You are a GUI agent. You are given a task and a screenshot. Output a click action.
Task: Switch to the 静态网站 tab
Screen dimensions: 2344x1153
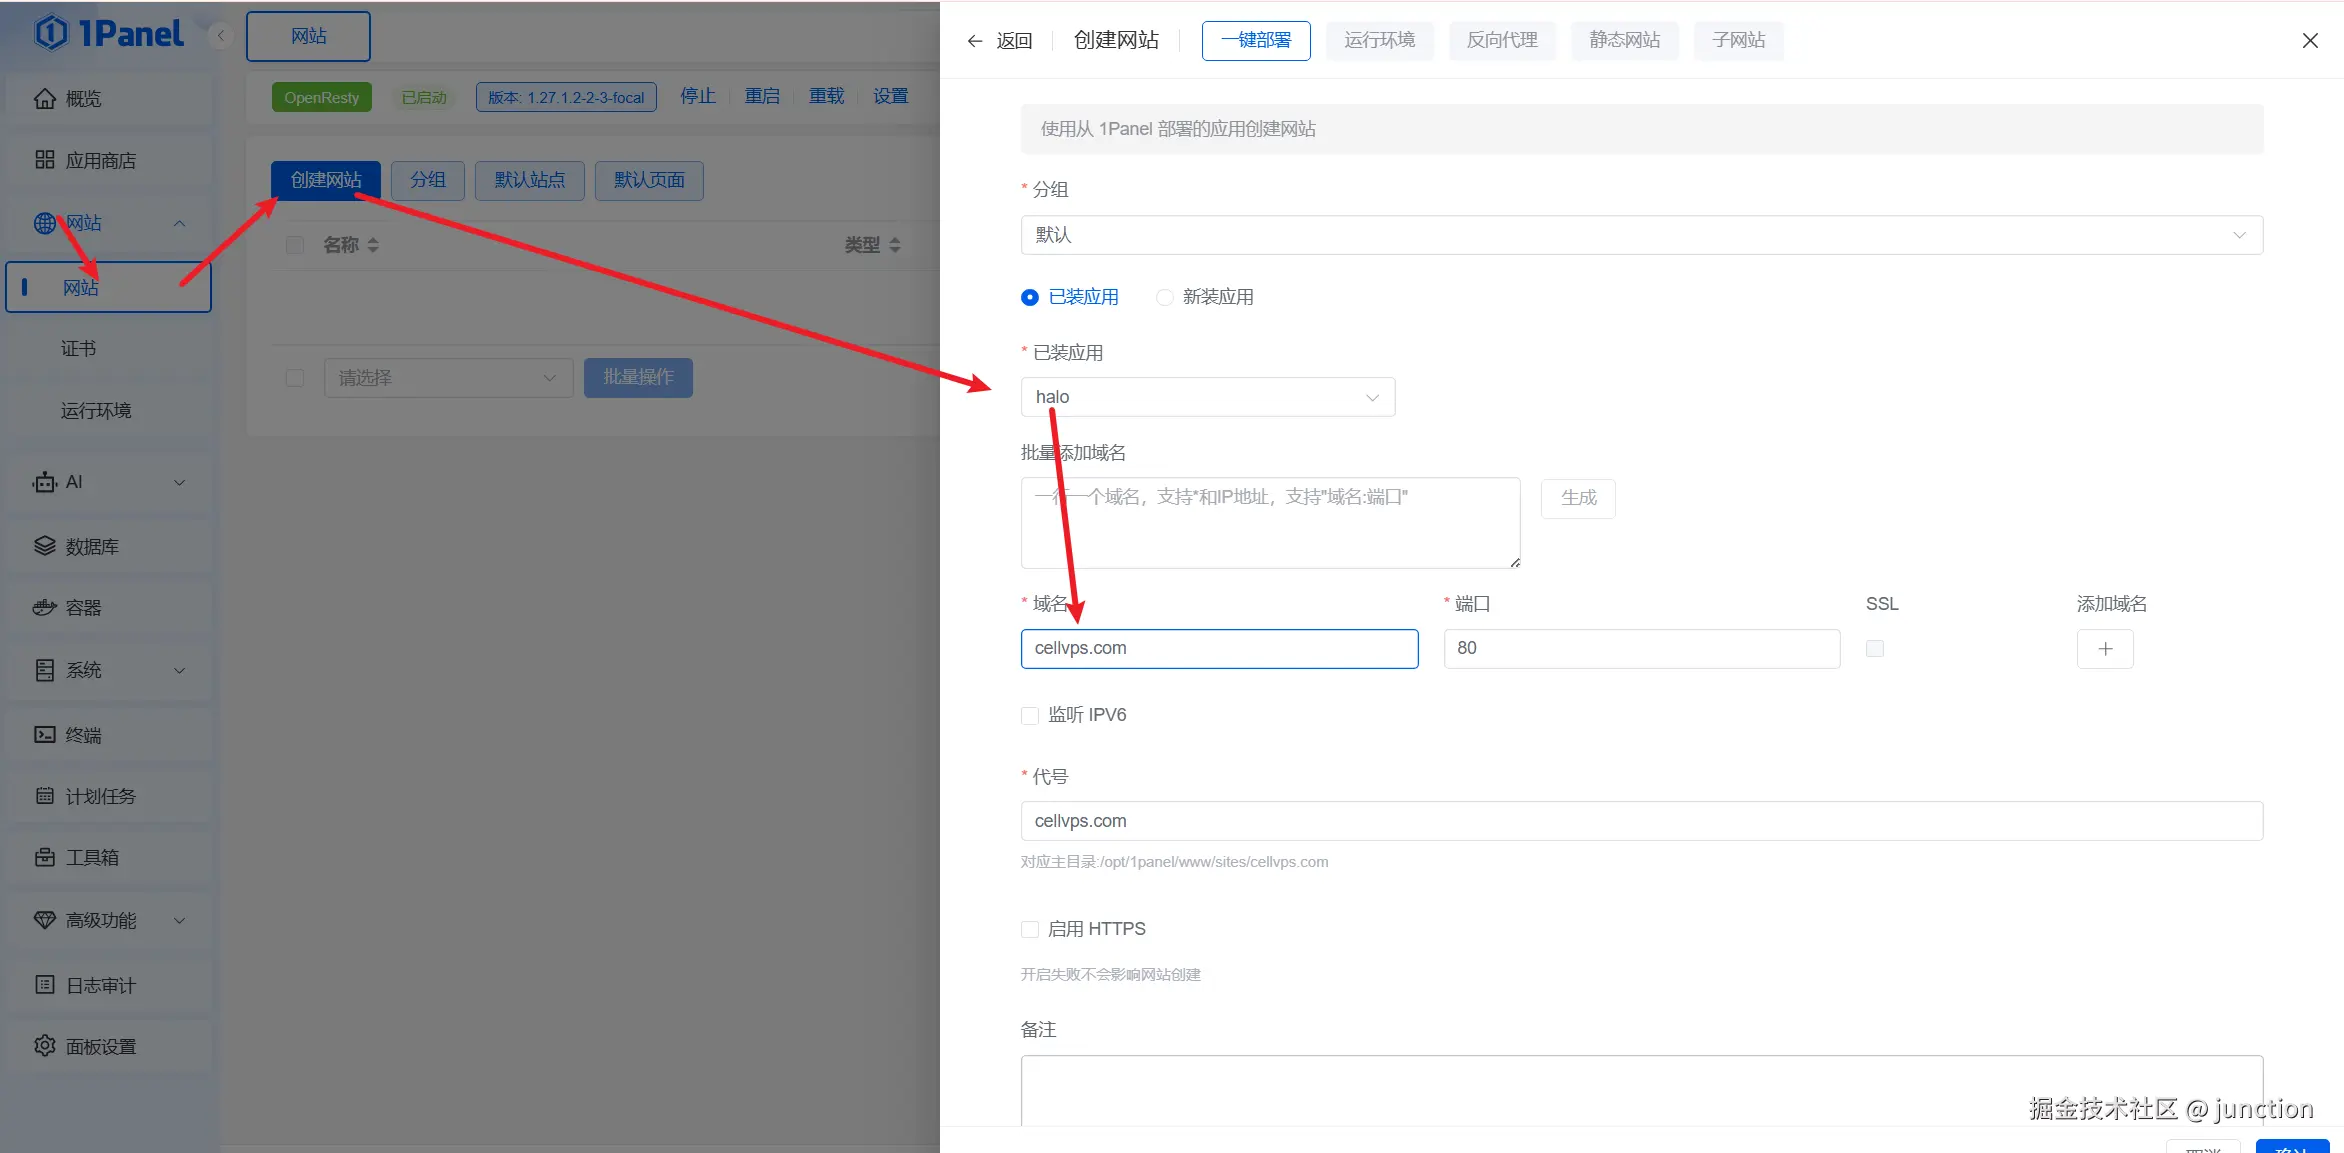tap(1624, 40)
